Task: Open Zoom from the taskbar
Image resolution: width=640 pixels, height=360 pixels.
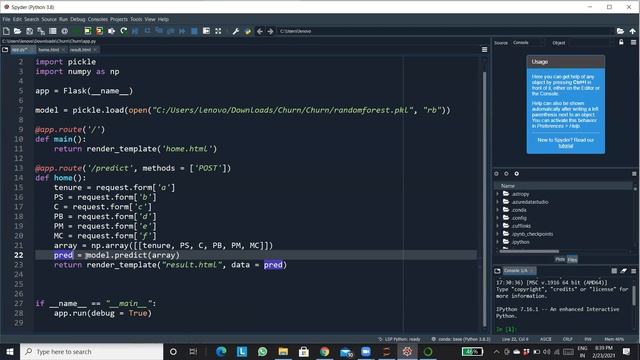Action: coord(366,351)
